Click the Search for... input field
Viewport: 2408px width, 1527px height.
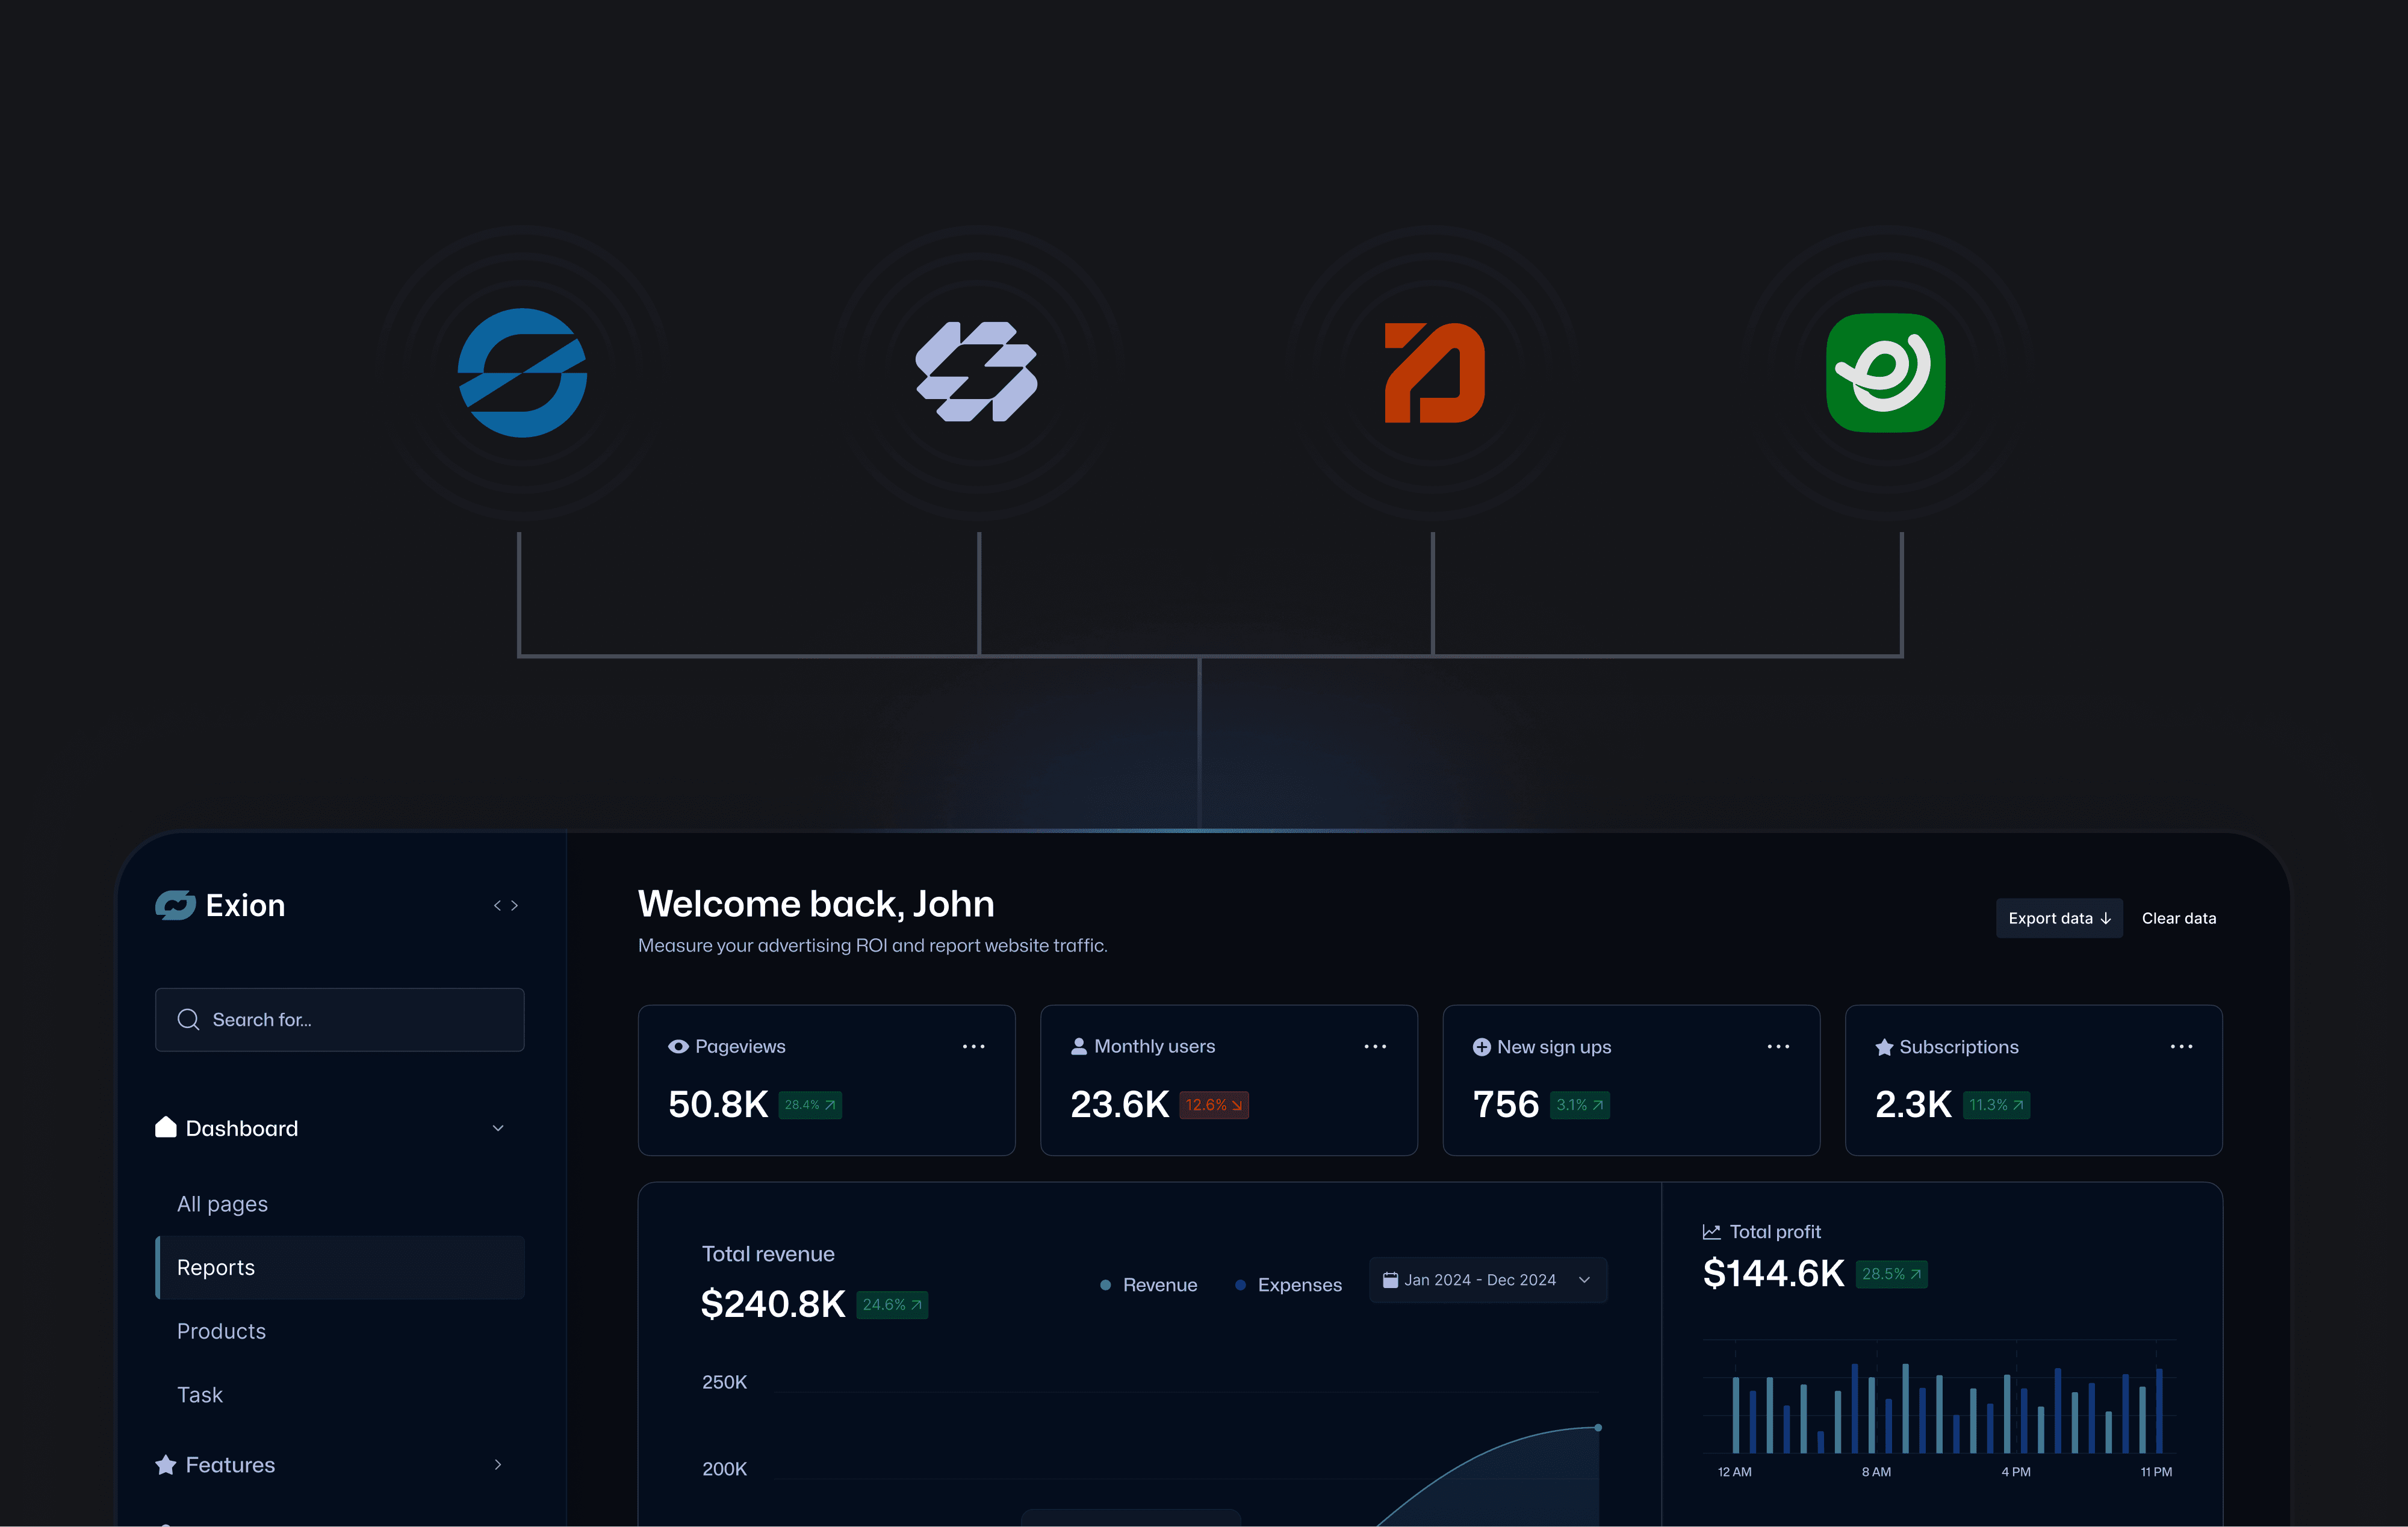340,1019
